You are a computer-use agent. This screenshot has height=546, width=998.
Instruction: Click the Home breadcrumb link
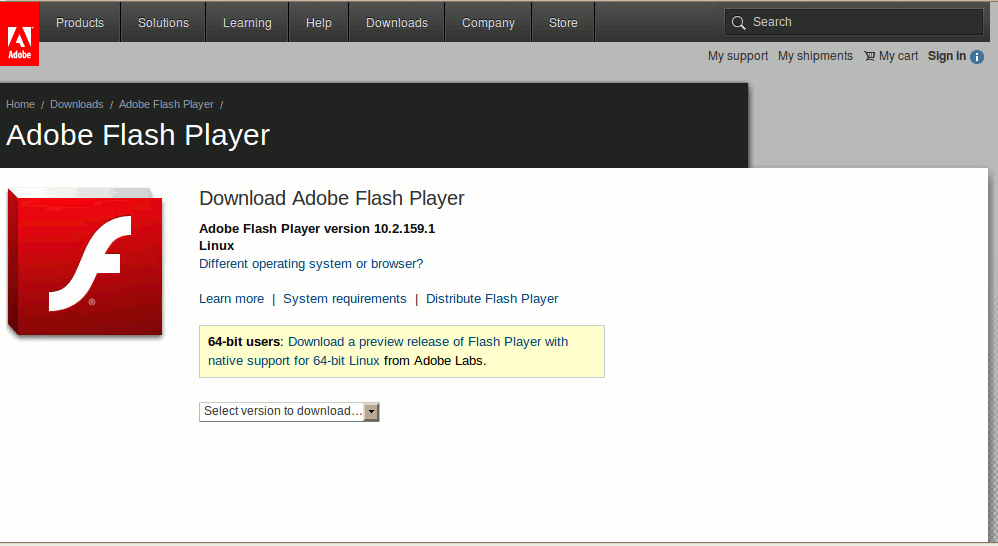(20, 104)
